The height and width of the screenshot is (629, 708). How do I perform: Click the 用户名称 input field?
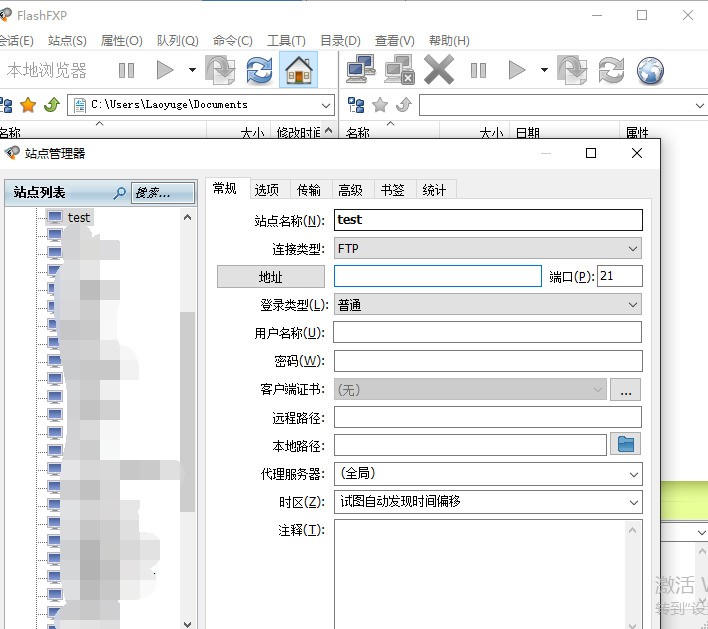tap(487, 333)
